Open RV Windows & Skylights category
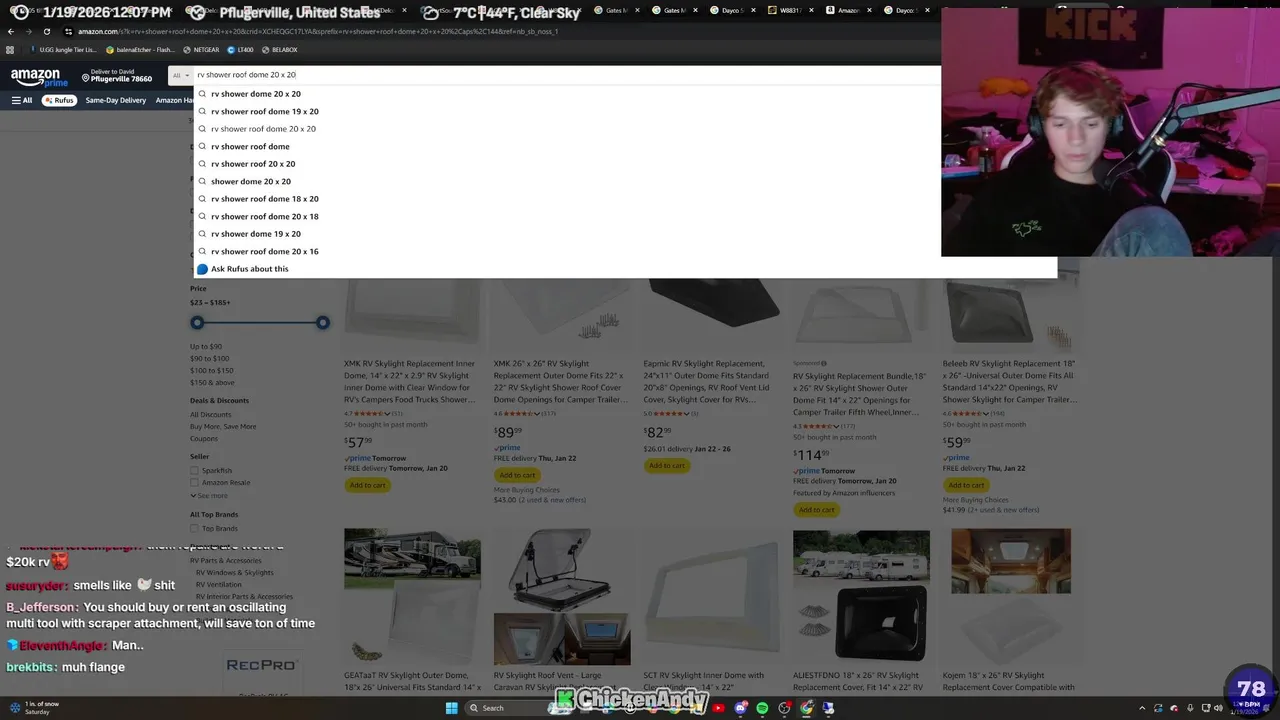This screenshot has height=720, width=1280. [x=234, y=573]
